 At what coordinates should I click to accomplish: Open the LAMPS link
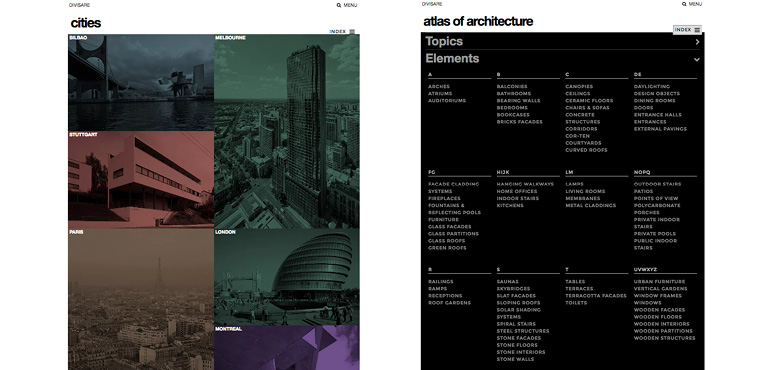tap(574, 184)
